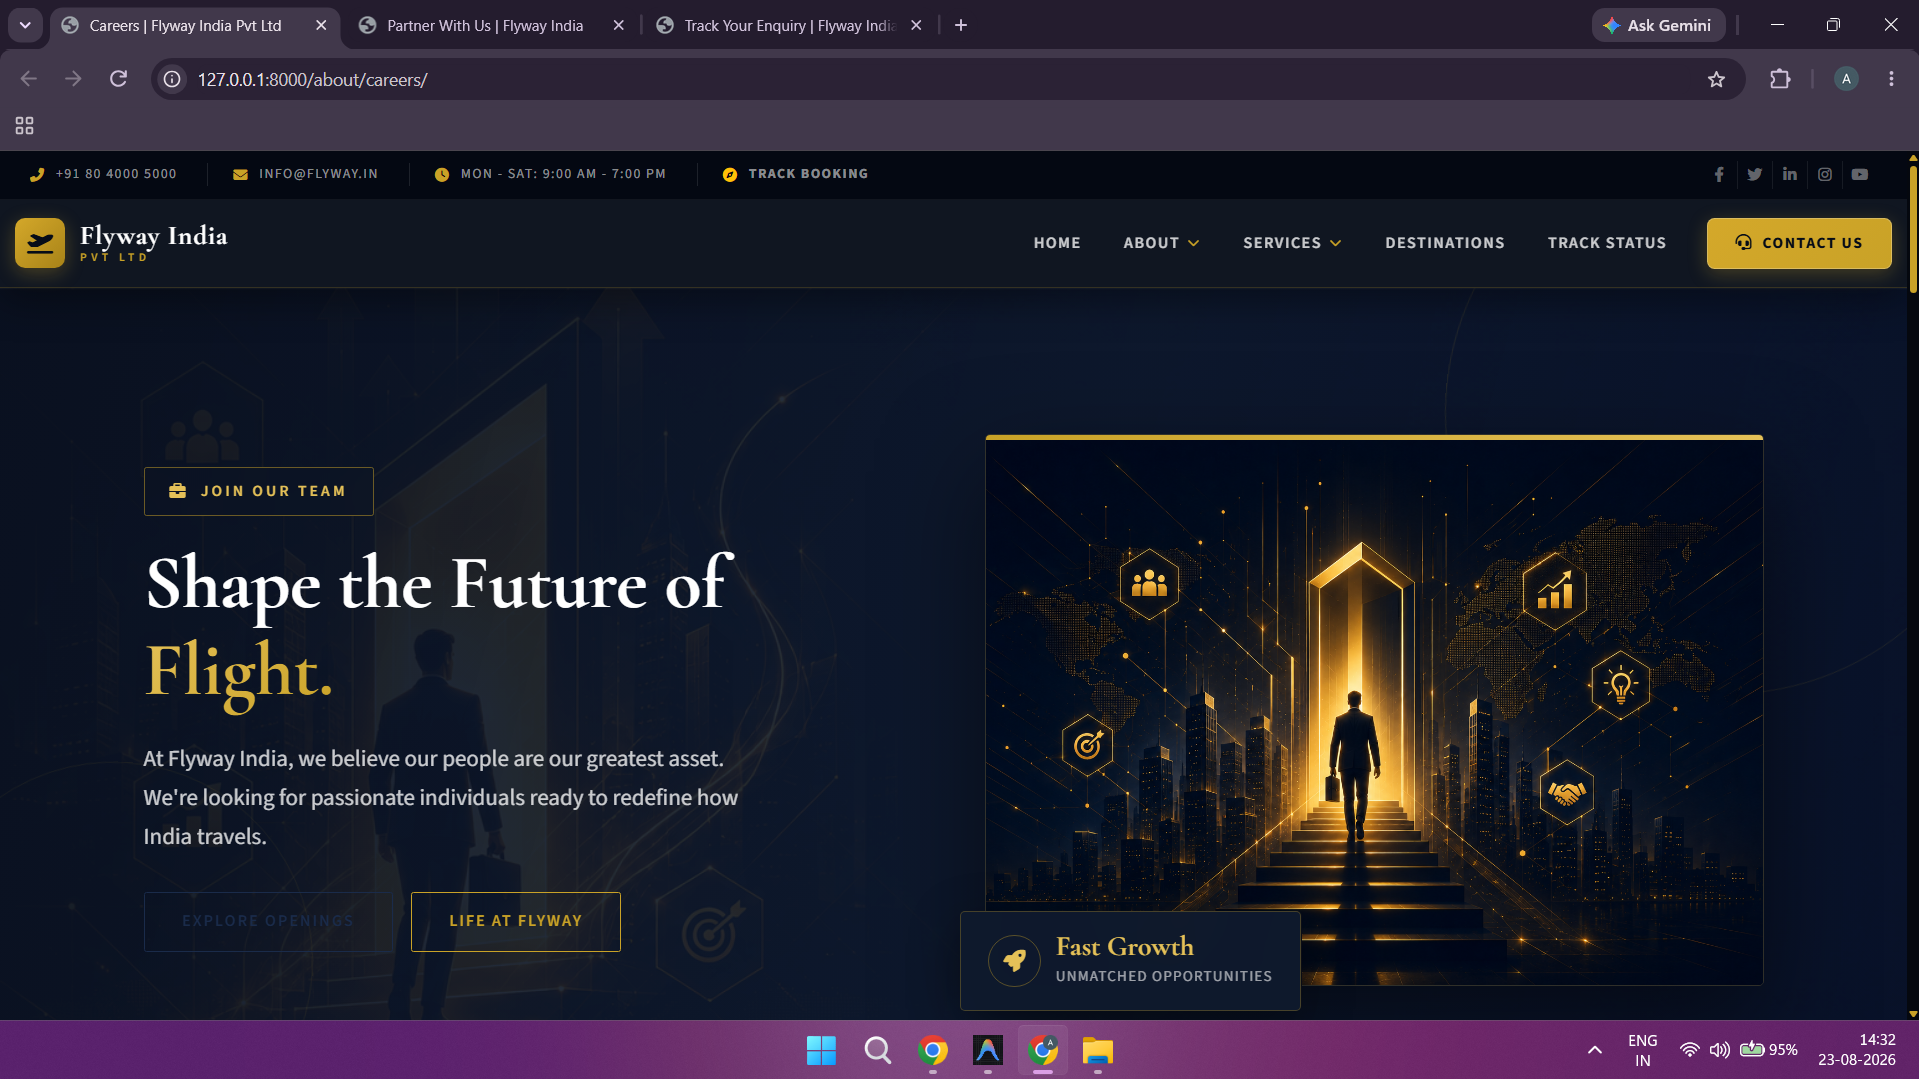Click the Contact Us button

click(x=1799, y=243)
